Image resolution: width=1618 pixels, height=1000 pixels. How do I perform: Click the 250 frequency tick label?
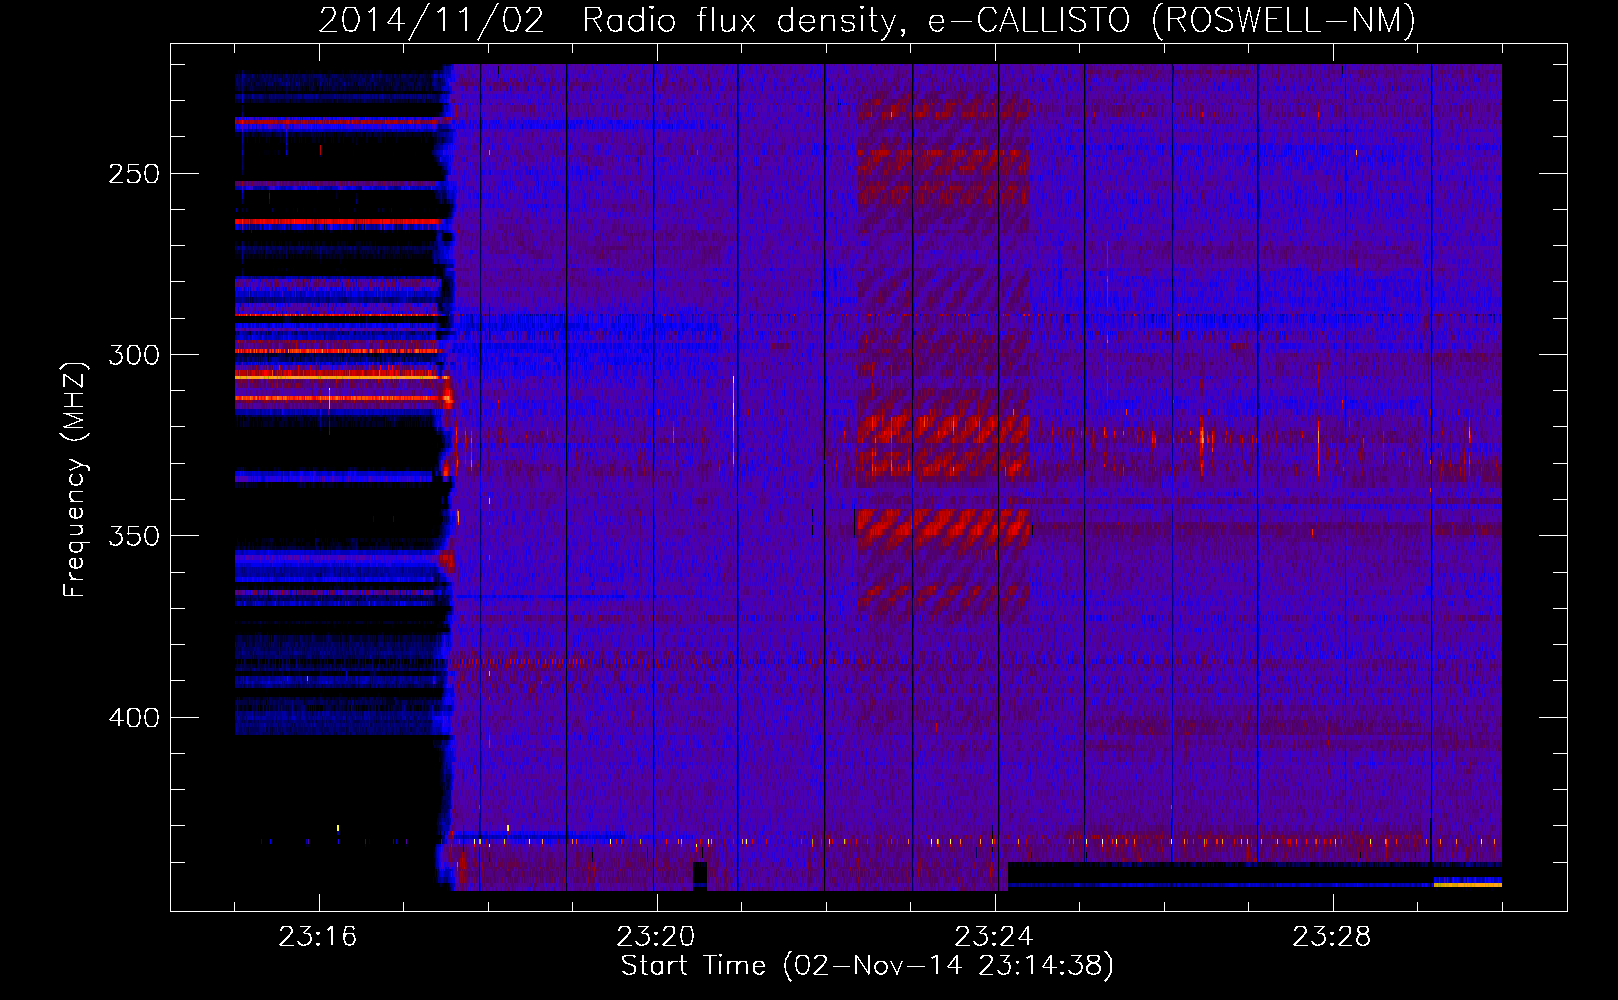(134, 174)
